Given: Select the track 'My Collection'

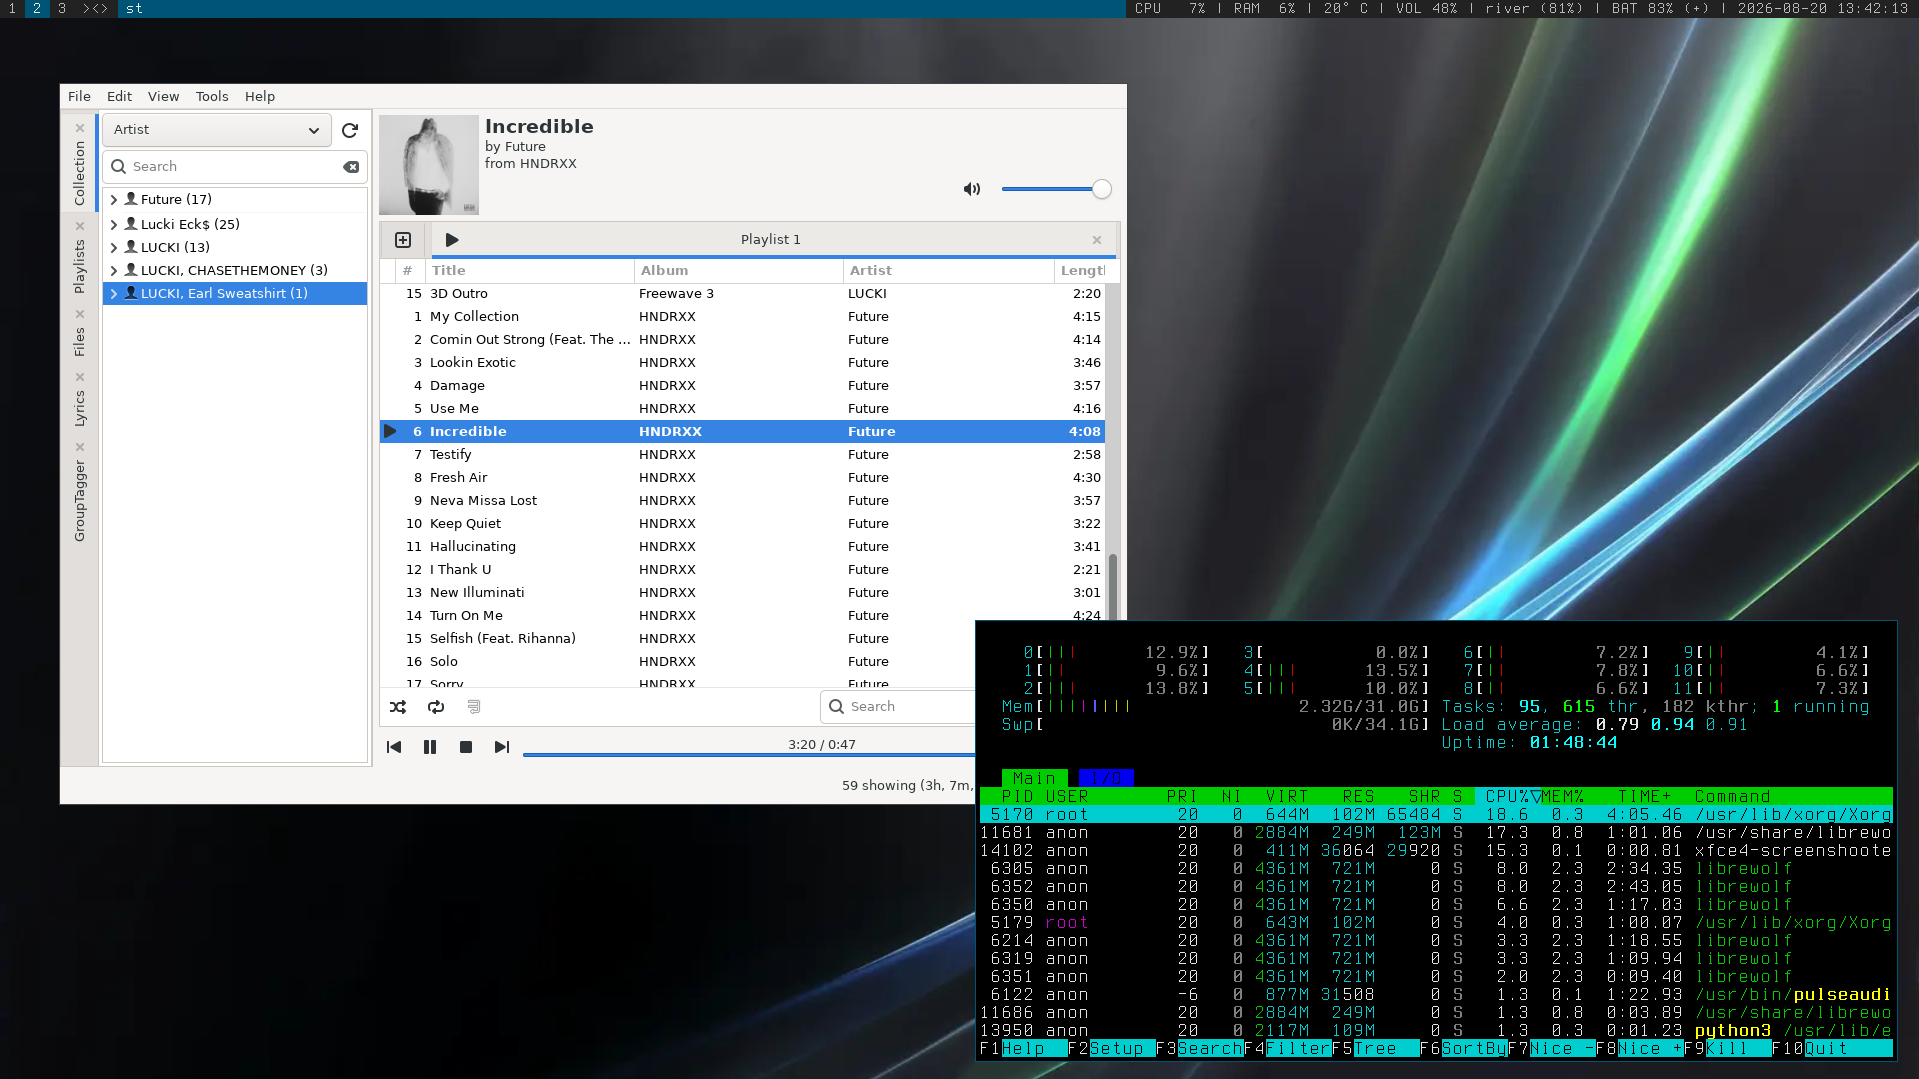Looking at the screenshot, I should pyautogui.click(x=742, y=317).
